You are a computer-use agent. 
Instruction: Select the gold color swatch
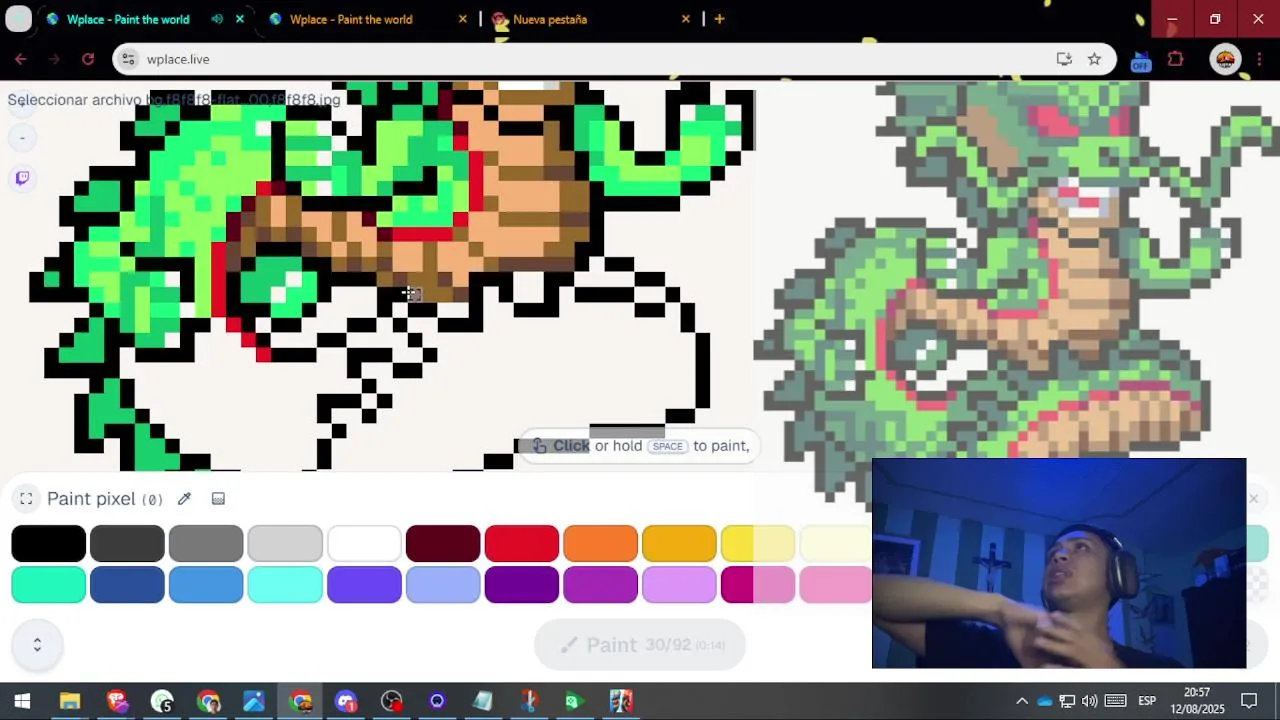(x=680, y=544)
